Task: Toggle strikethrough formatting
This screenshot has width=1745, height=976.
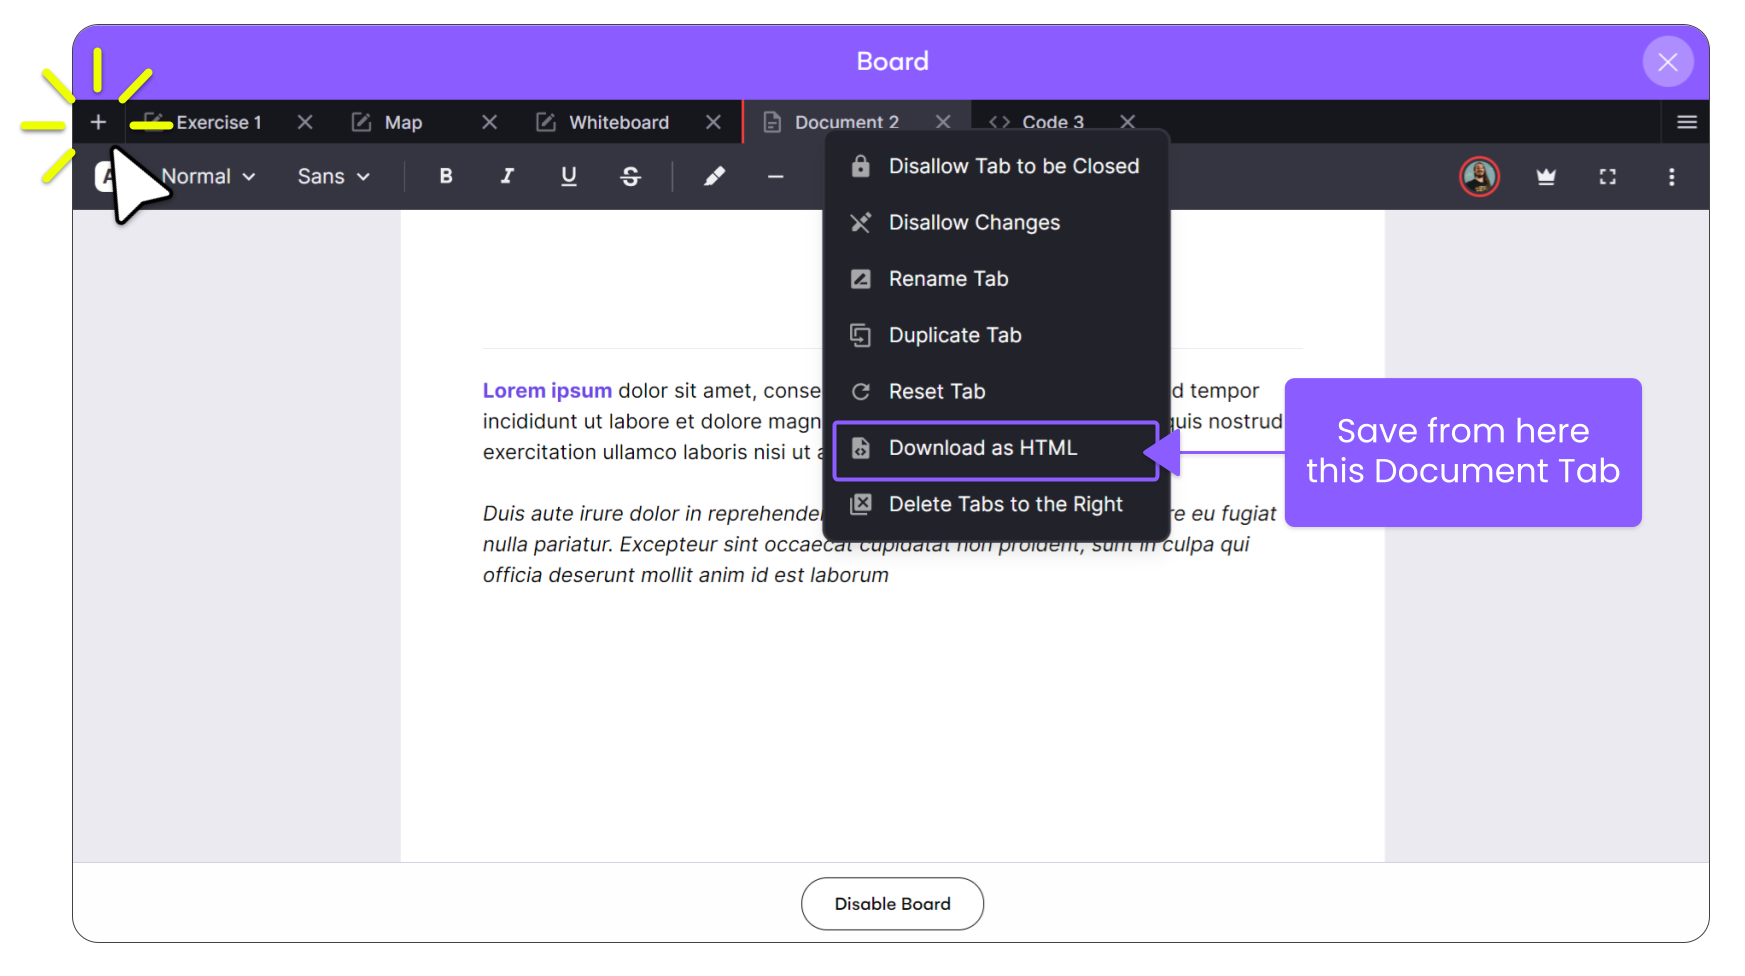Action: point(630,176)
